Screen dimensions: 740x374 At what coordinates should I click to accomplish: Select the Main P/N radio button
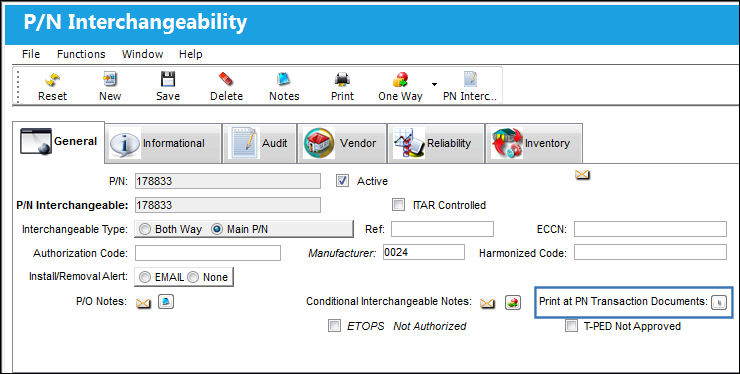point(218,230)
